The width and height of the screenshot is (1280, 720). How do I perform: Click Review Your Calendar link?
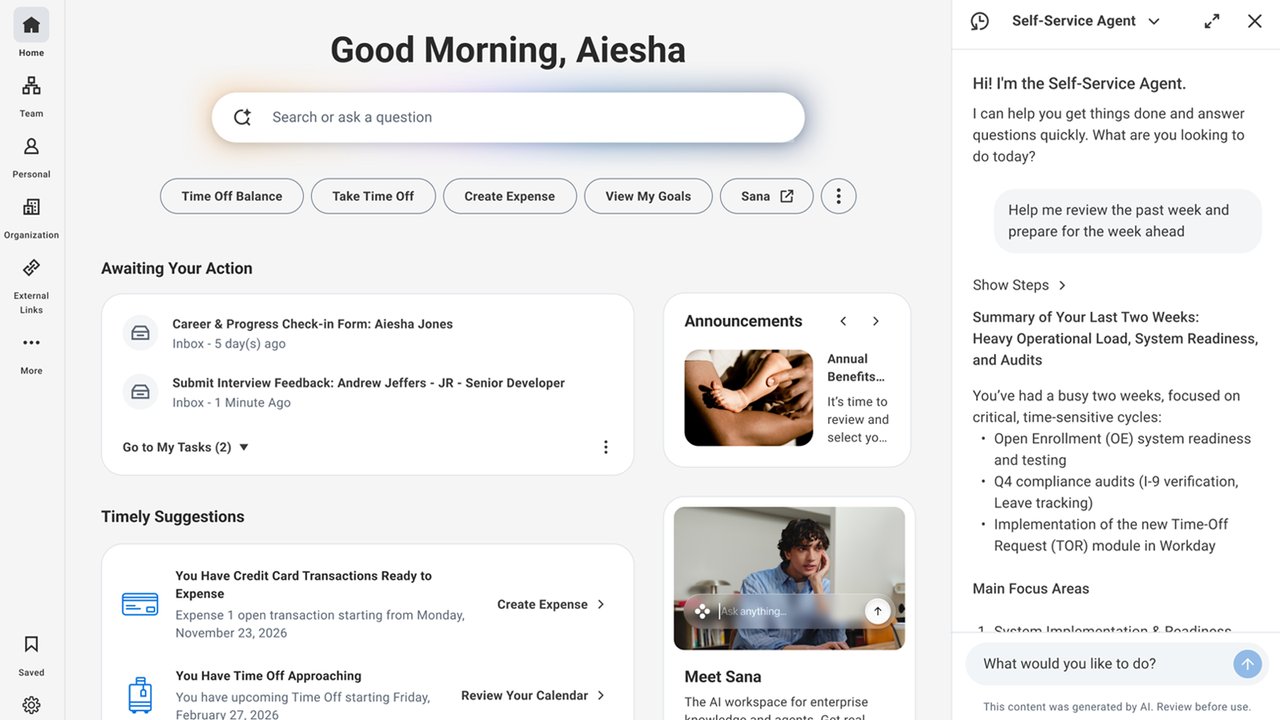tap(533, 695)
